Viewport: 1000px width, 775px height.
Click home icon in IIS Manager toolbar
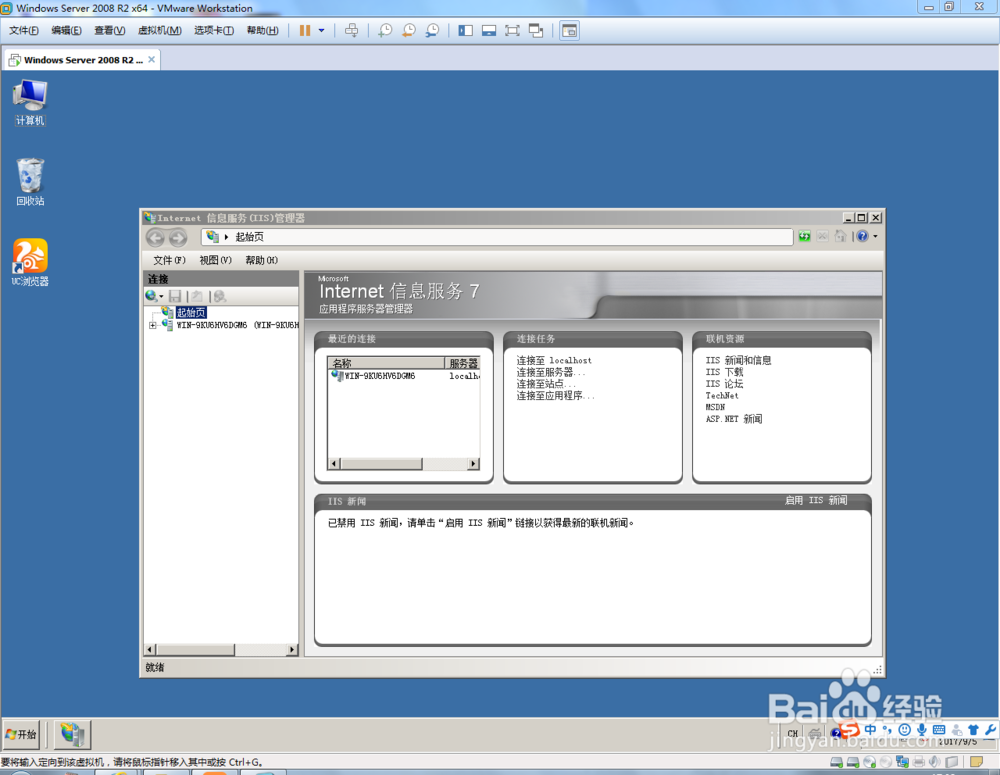(841, 237)
